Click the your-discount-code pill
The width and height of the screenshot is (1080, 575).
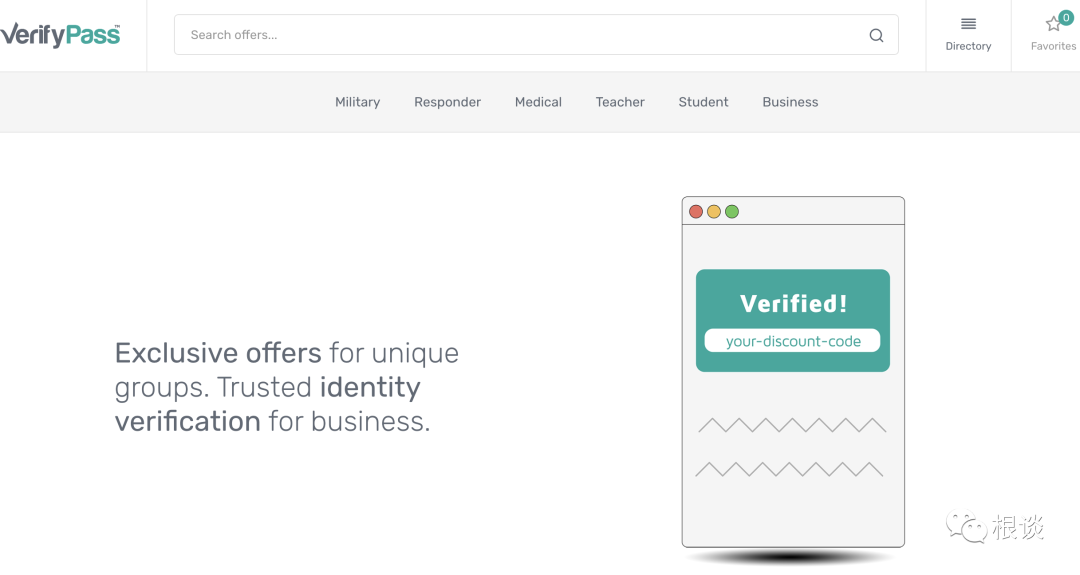pos(793,341)
